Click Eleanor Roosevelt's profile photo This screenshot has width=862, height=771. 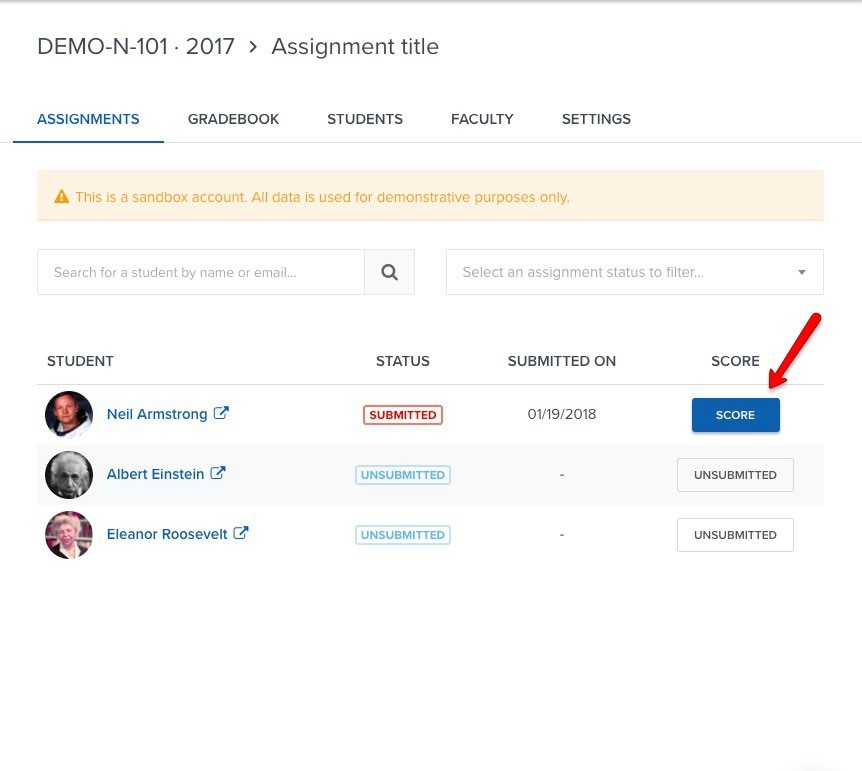69,535
